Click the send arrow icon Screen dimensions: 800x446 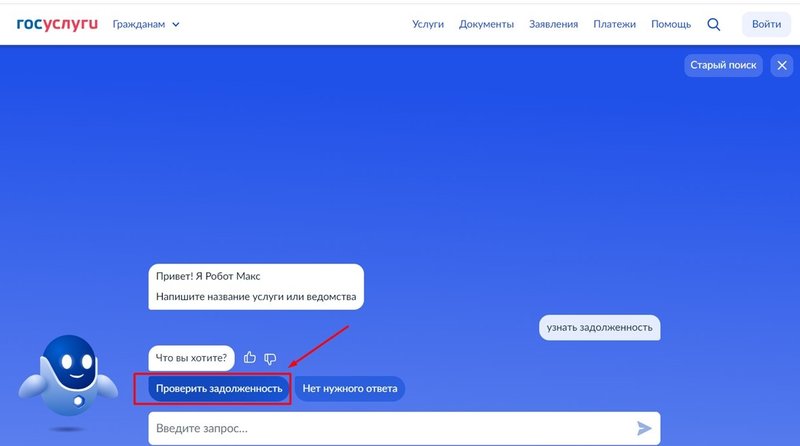click(x=644, y=428)
